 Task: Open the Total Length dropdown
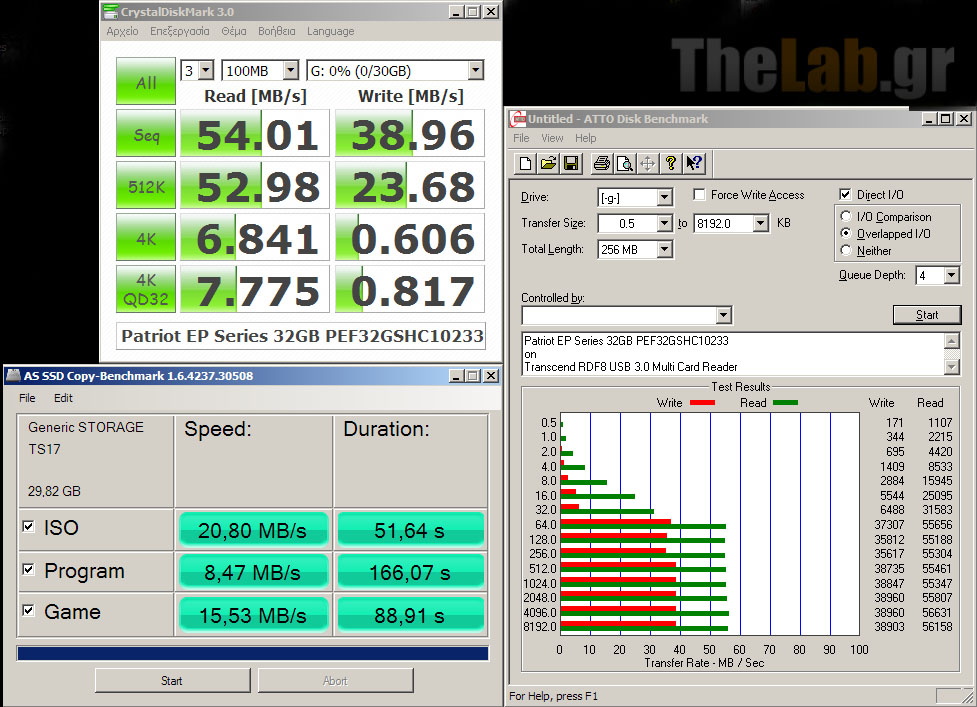(664, 250)
